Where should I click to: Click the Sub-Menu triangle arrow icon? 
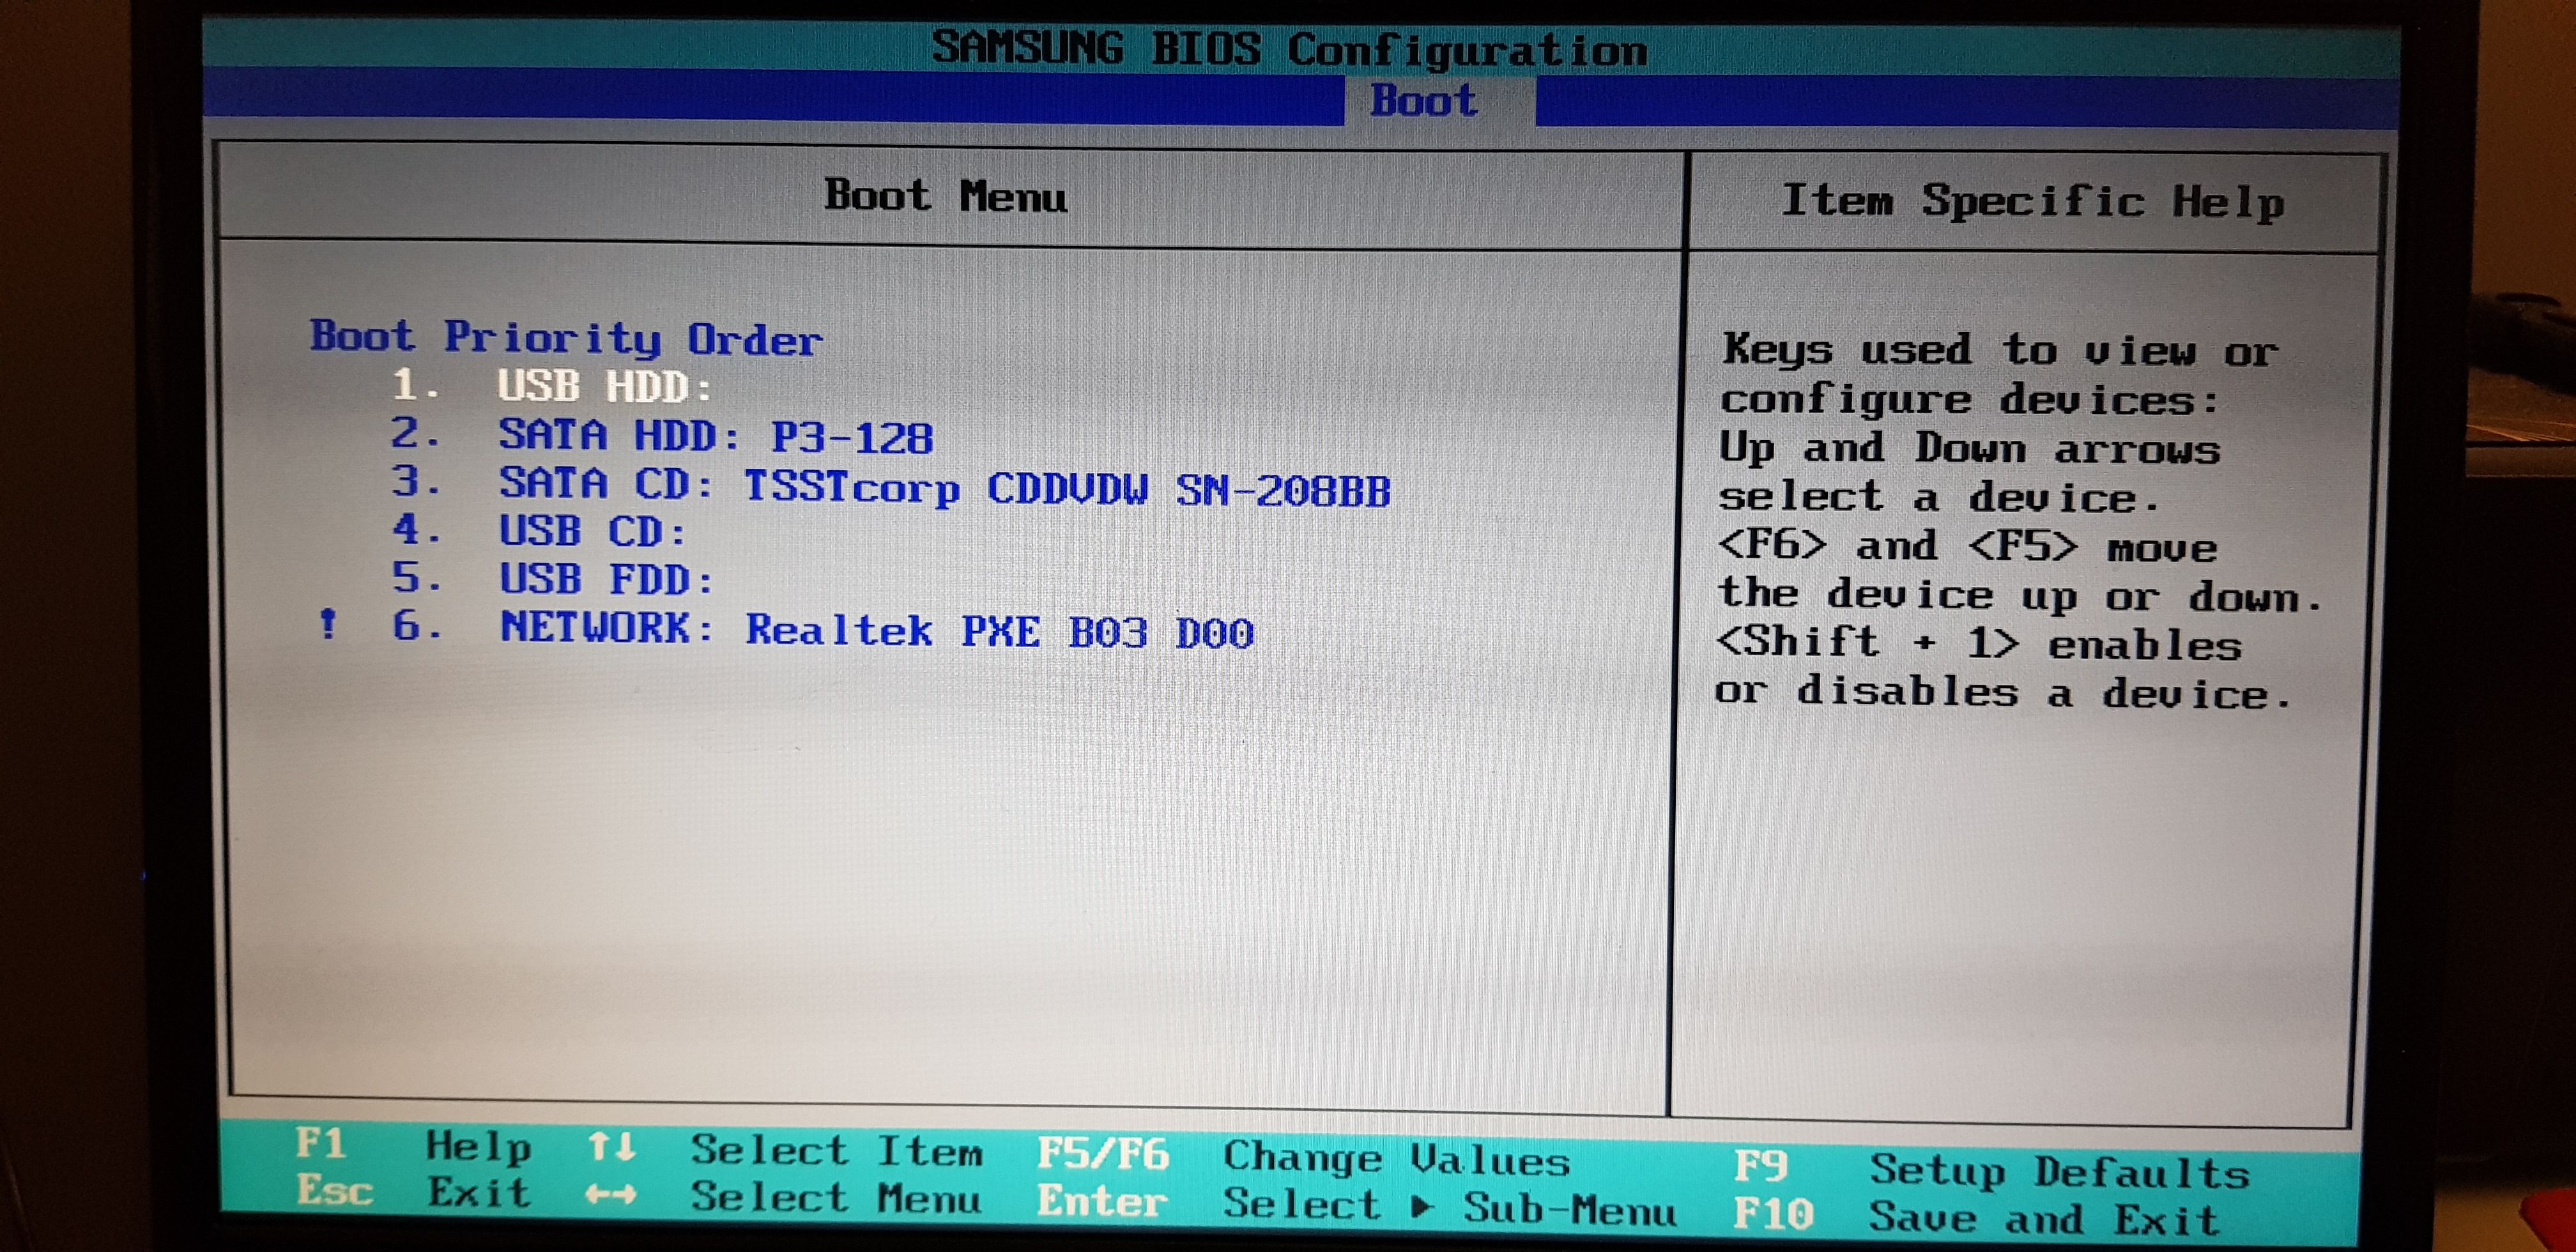click(1421, 1207)
